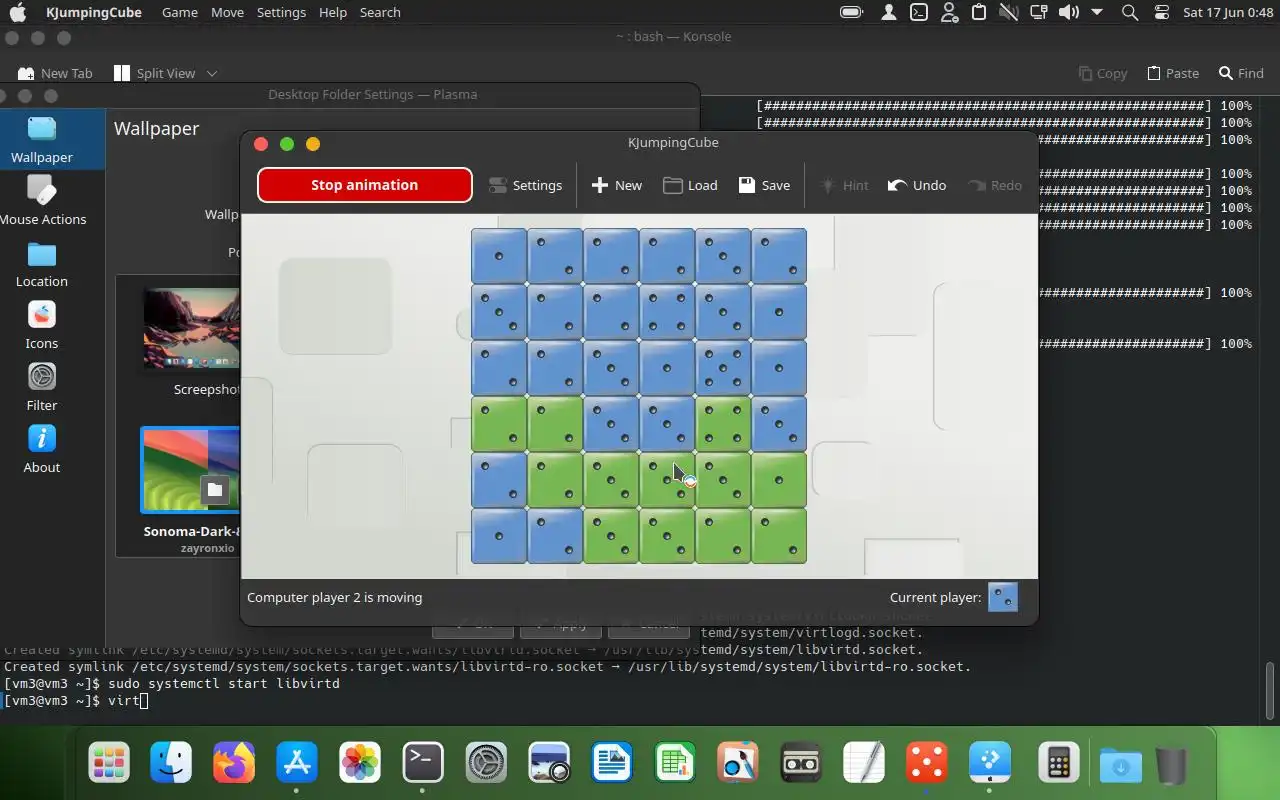Click the battery icon in system tray
Screen dimensions: 1280x800
click(x=852, y=12)
